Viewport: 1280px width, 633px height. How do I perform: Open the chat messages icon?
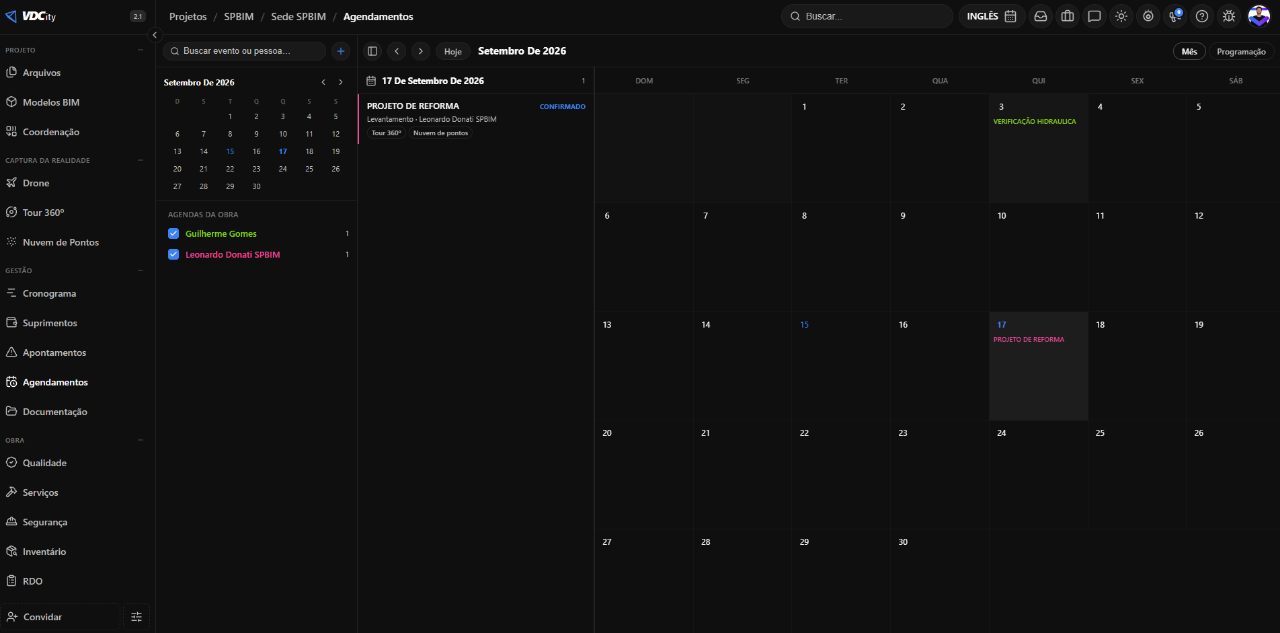(x=1095, y=16)
